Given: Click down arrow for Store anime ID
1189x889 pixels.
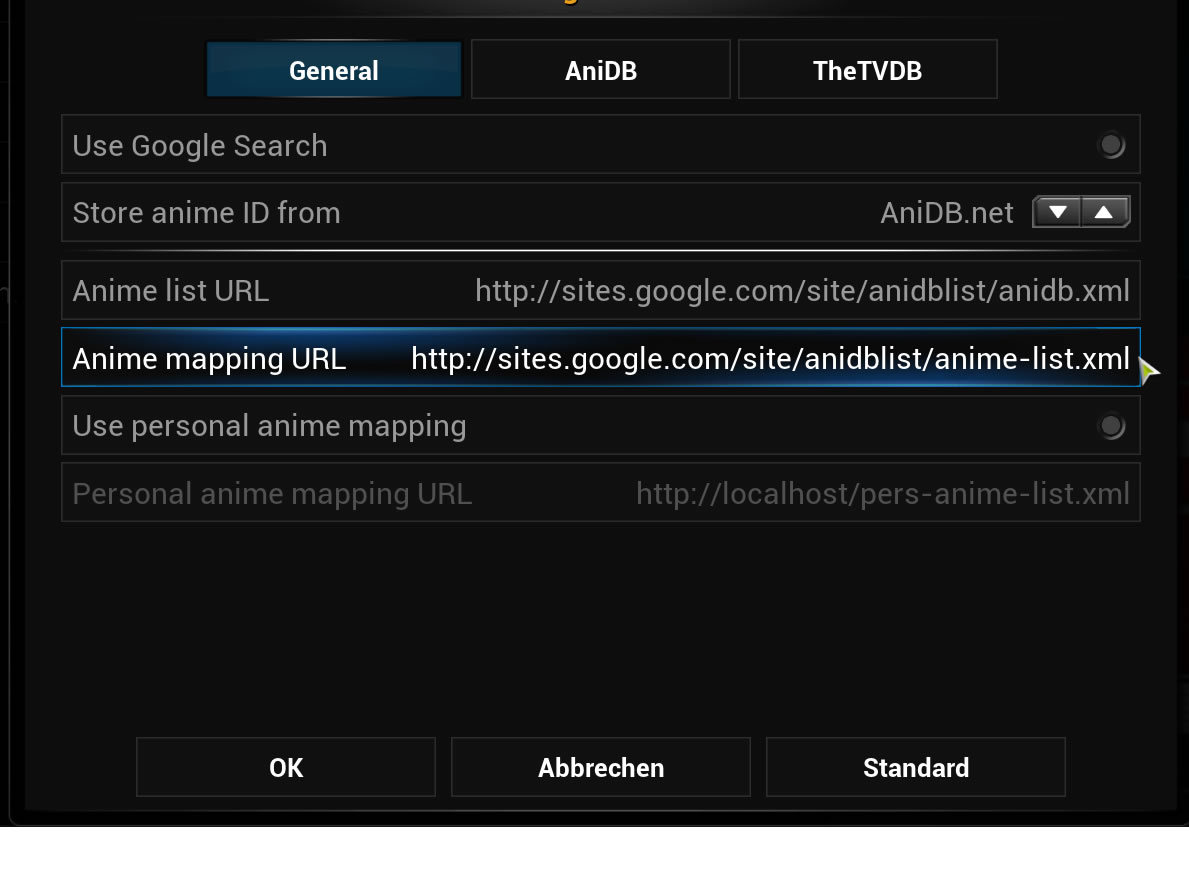Looking at the screenshot, I should click(x=1057, y=212).
